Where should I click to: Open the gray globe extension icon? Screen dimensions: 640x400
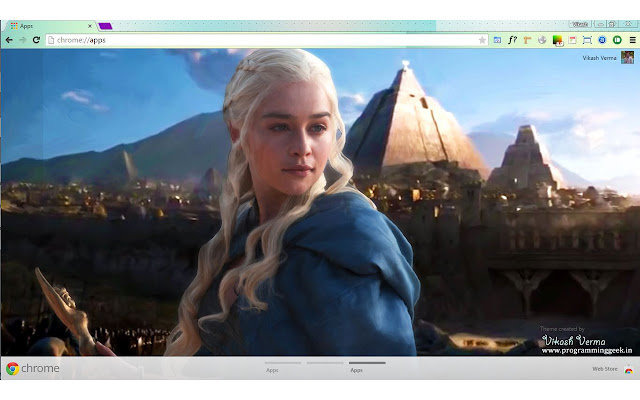pos(542,40)
